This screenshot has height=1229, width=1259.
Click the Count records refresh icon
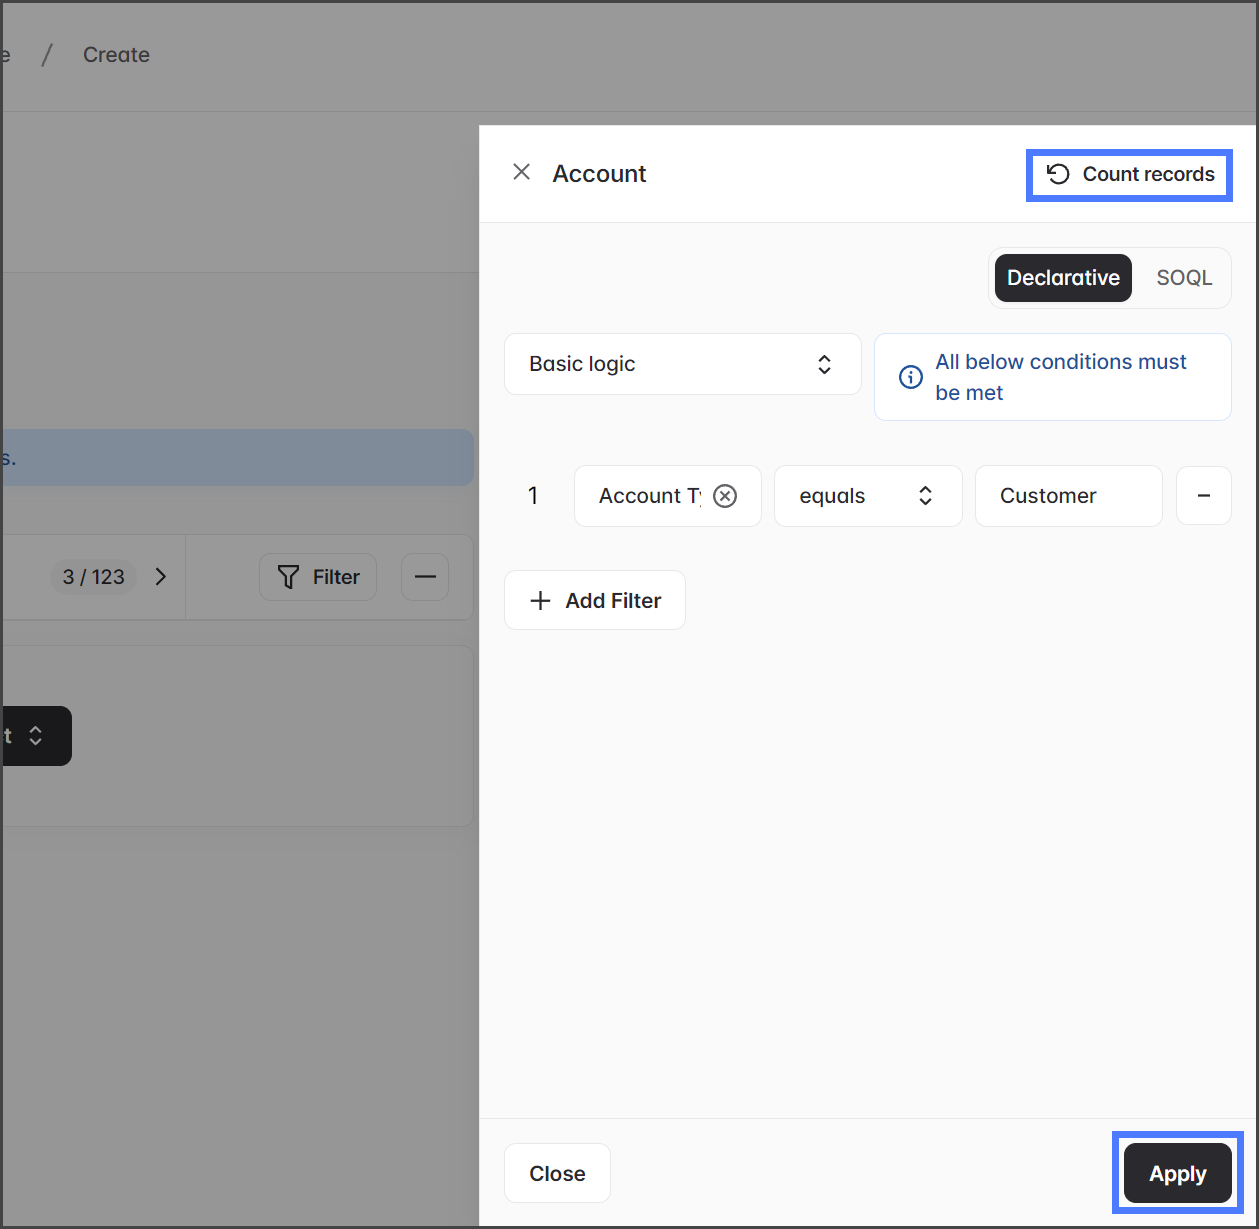click(x=1058, y=174)
